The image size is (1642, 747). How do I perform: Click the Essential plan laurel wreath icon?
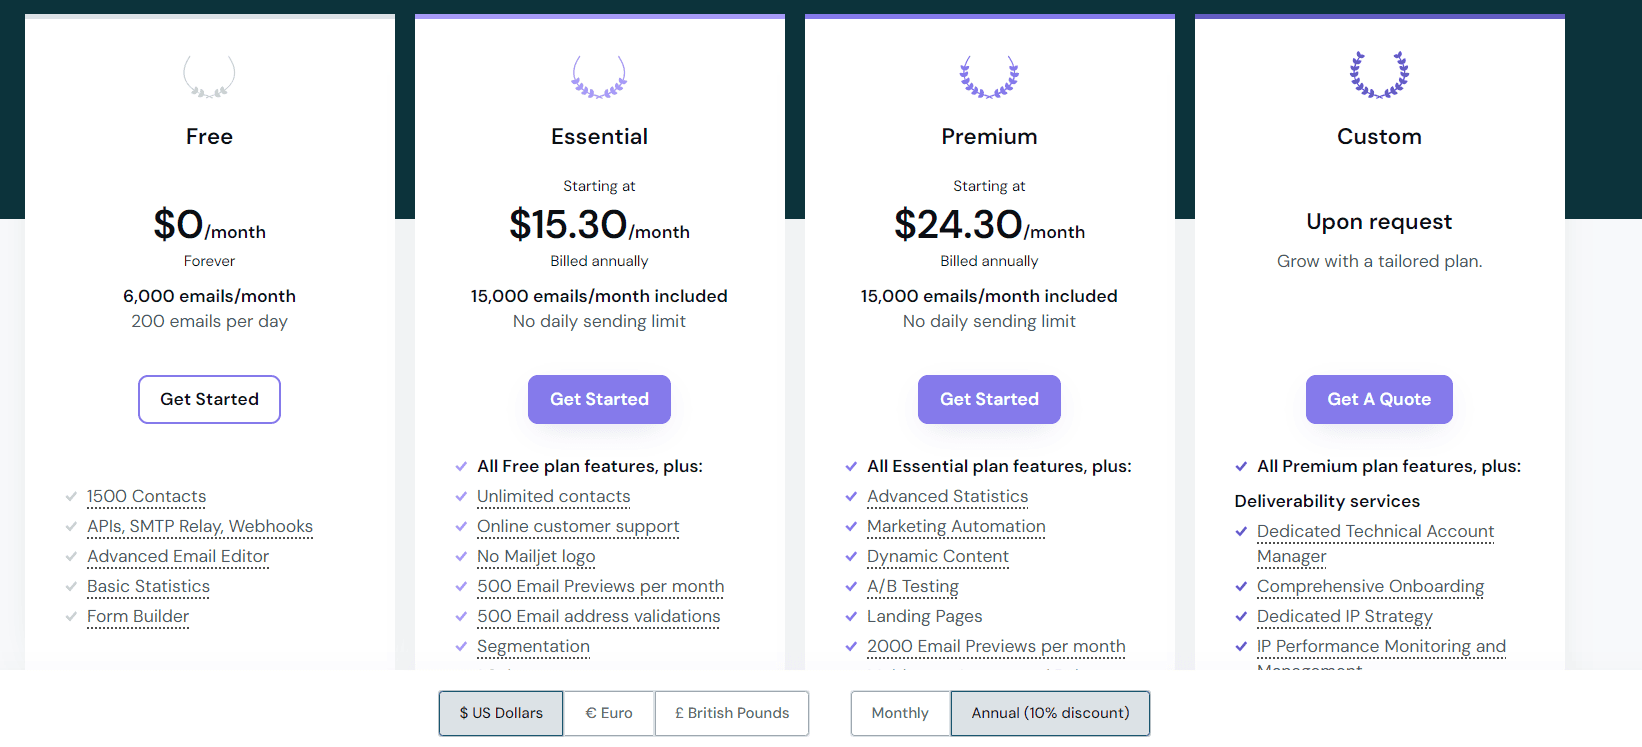click(599, 76)
